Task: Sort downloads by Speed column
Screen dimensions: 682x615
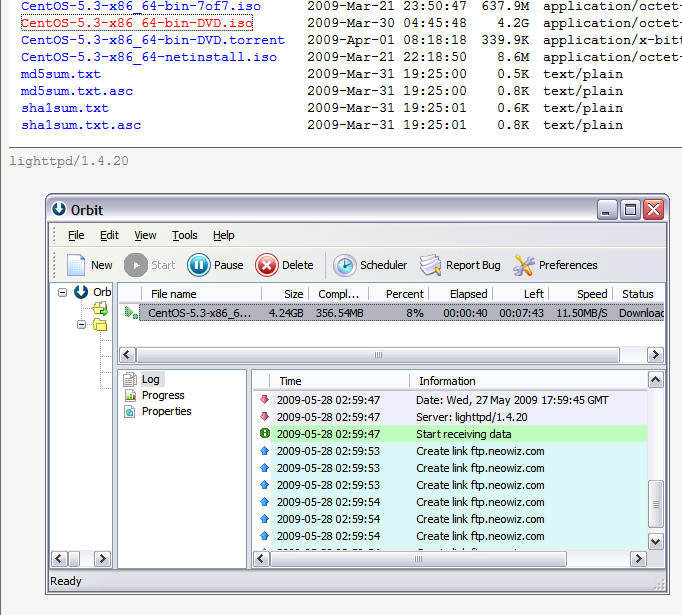Action: 581,294
